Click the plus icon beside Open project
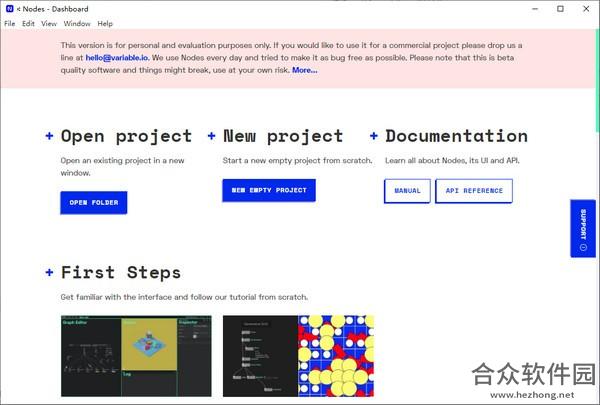The image size is (600, 405). [49, 136]
